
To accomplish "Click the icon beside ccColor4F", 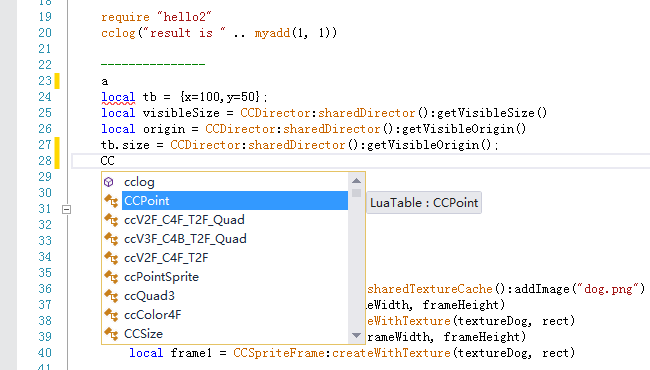I will point(111,315).
